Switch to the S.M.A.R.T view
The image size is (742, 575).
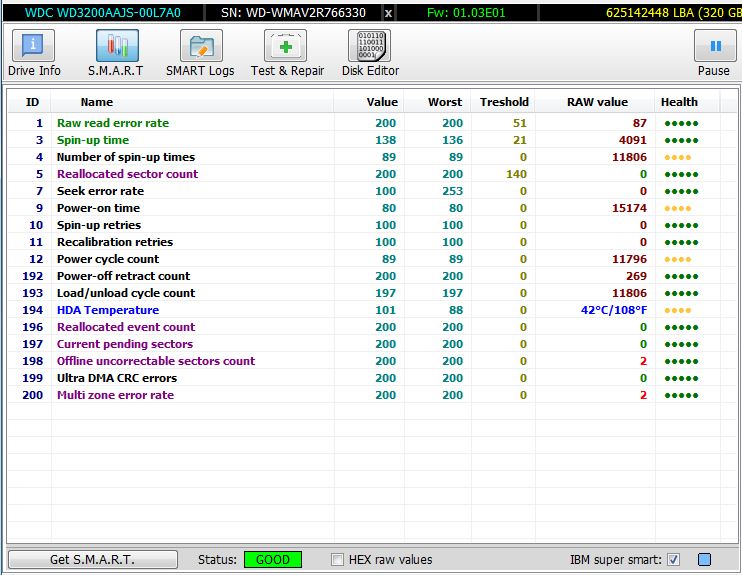click(116, 53)
